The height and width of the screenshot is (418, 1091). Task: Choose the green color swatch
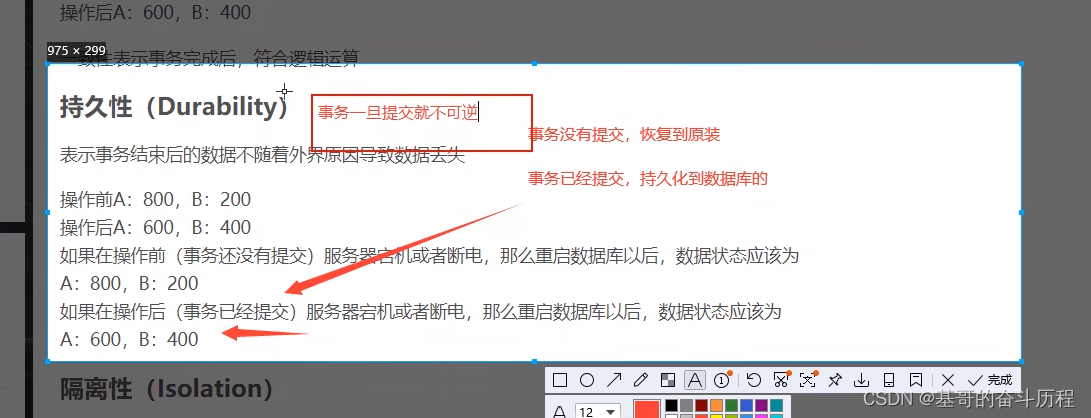pos(731,405)
